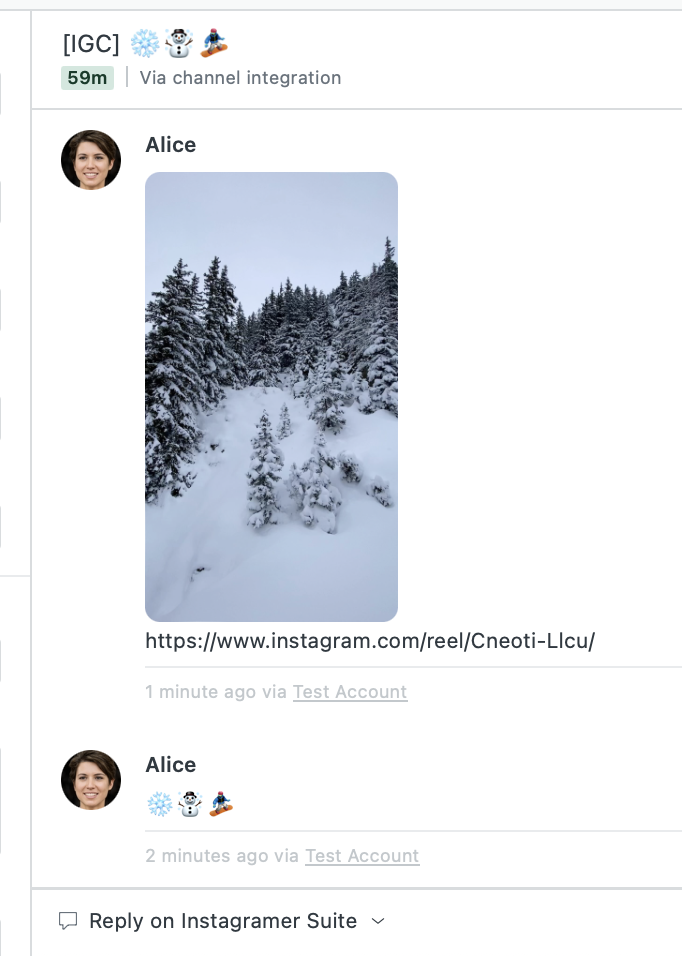Select Via channel integration label
The height and width of the screenshot is (956, 682).
239,78
